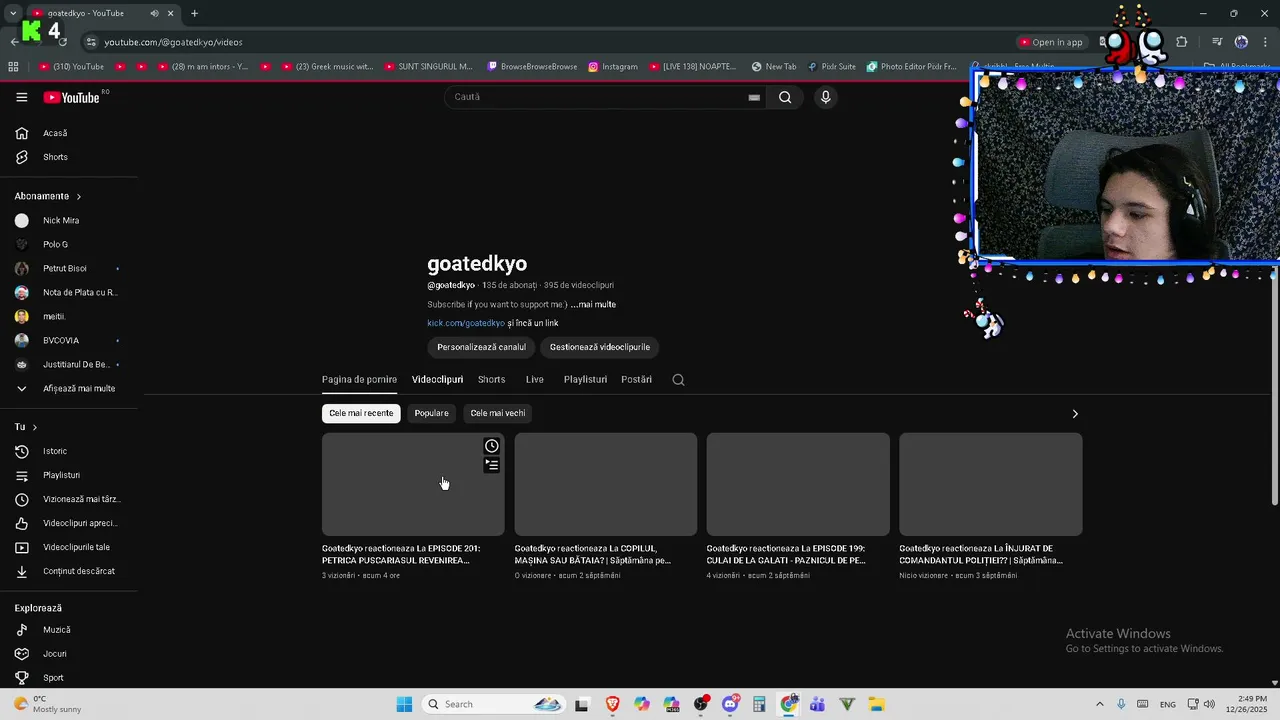
Task: Open Instagram bookmark
Action: (x=613, y=67)
